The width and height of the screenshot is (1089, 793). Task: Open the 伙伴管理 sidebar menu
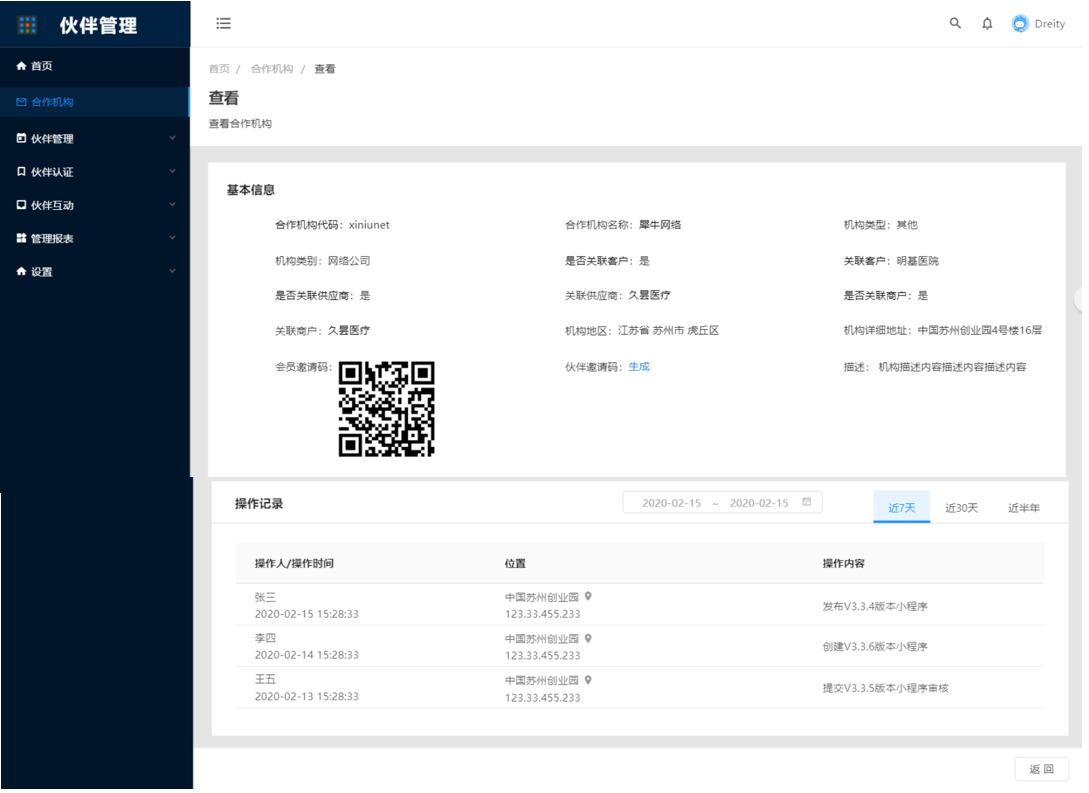(x=95, y=138)
